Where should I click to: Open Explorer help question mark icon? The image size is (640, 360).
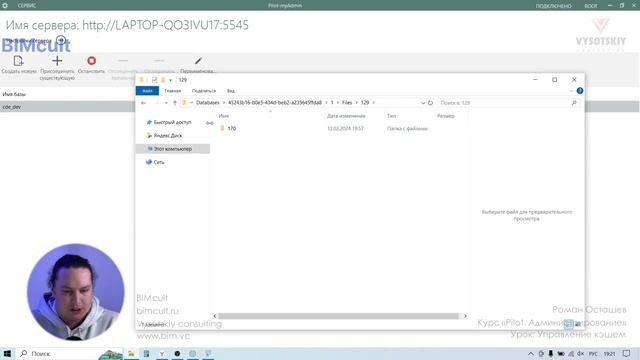[580, 91]
